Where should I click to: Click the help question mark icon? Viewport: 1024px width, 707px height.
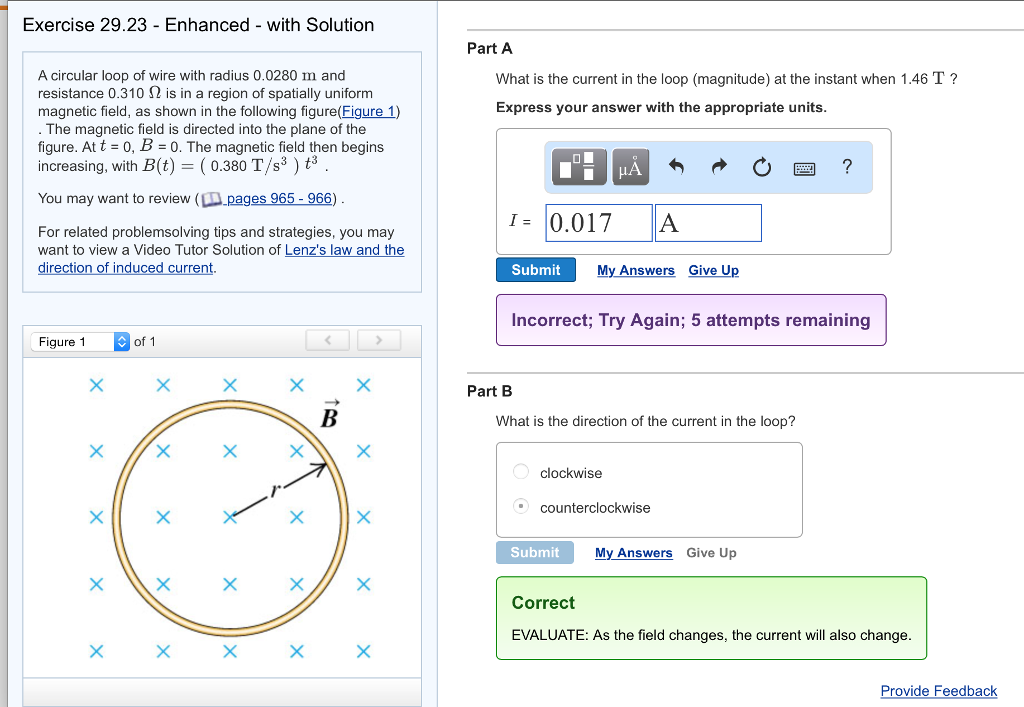pyautogui.click(x=847, y=167)
